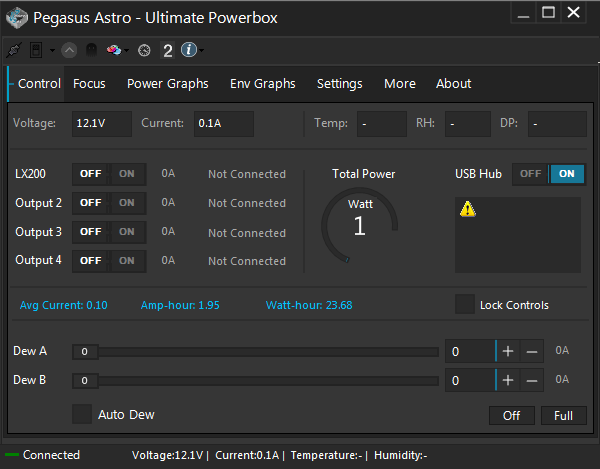Enable the Lock Controls checkbox
The width and height of the screenshot is (600, 469).
[x=465, y=305]
